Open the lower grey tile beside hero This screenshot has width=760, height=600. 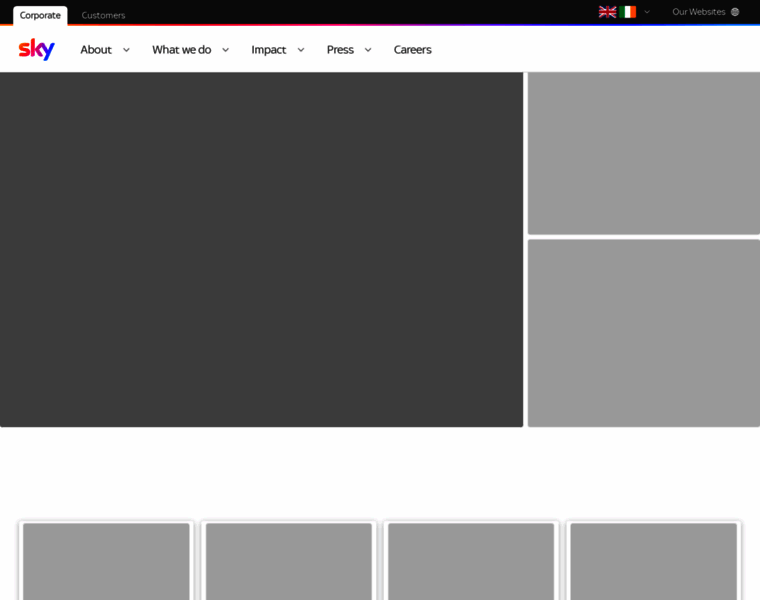coord(644,333)
